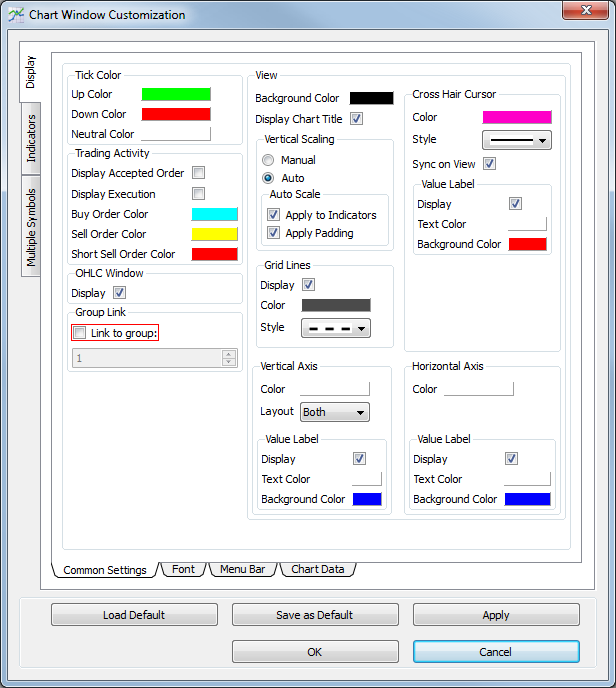Click the Load Default button
Viewport: 616px width, 688px height.
tap(134, 615)
